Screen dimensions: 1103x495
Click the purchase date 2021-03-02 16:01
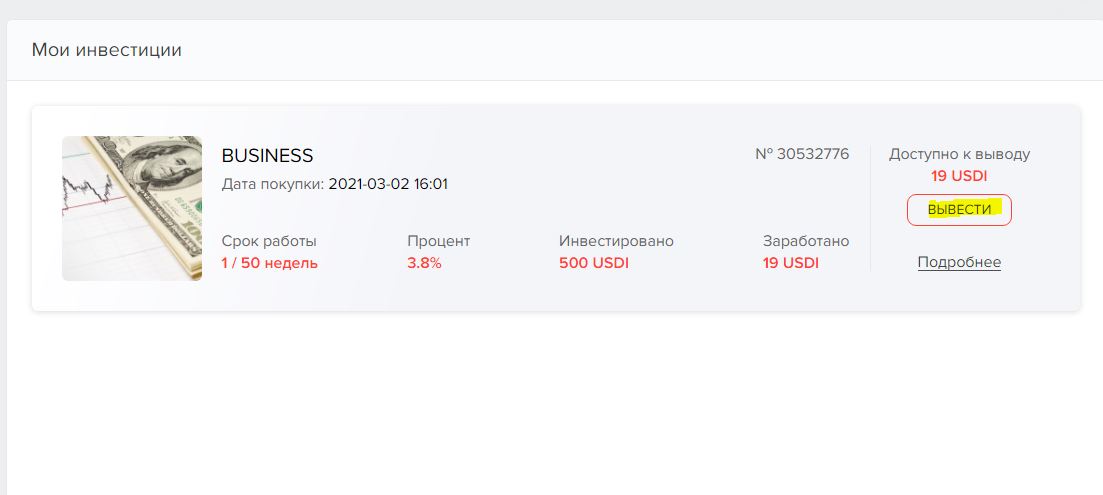388,184
